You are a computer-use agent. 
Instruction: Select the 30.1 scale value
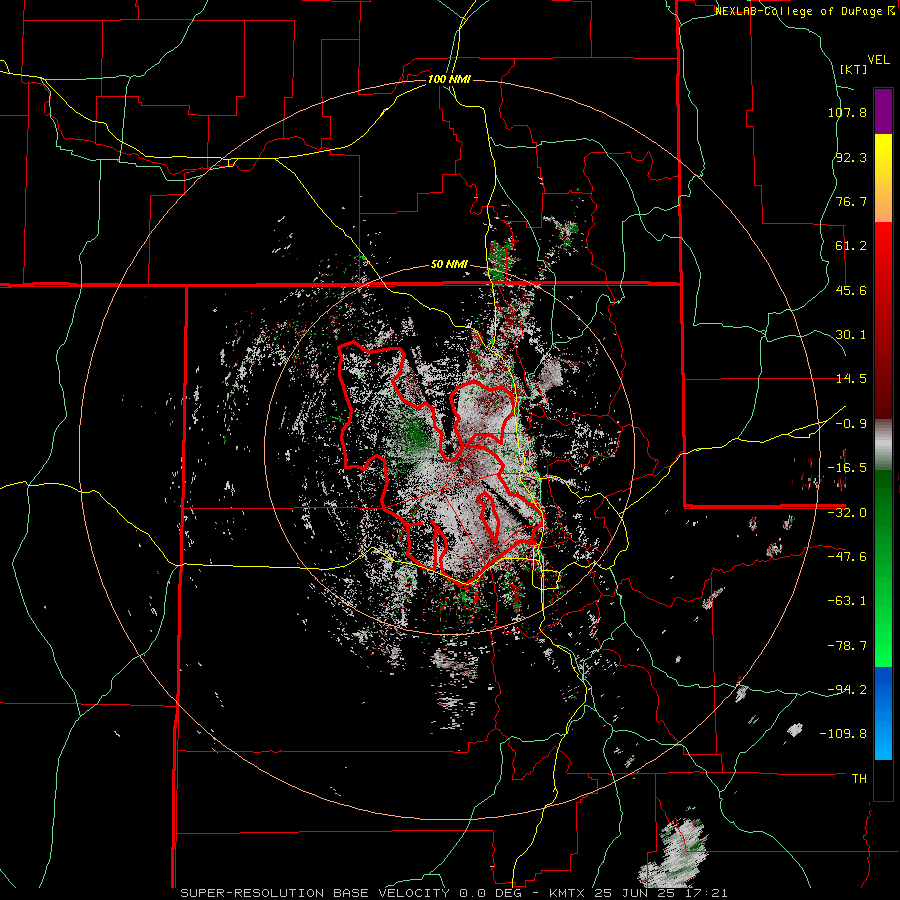coord(851,335)
